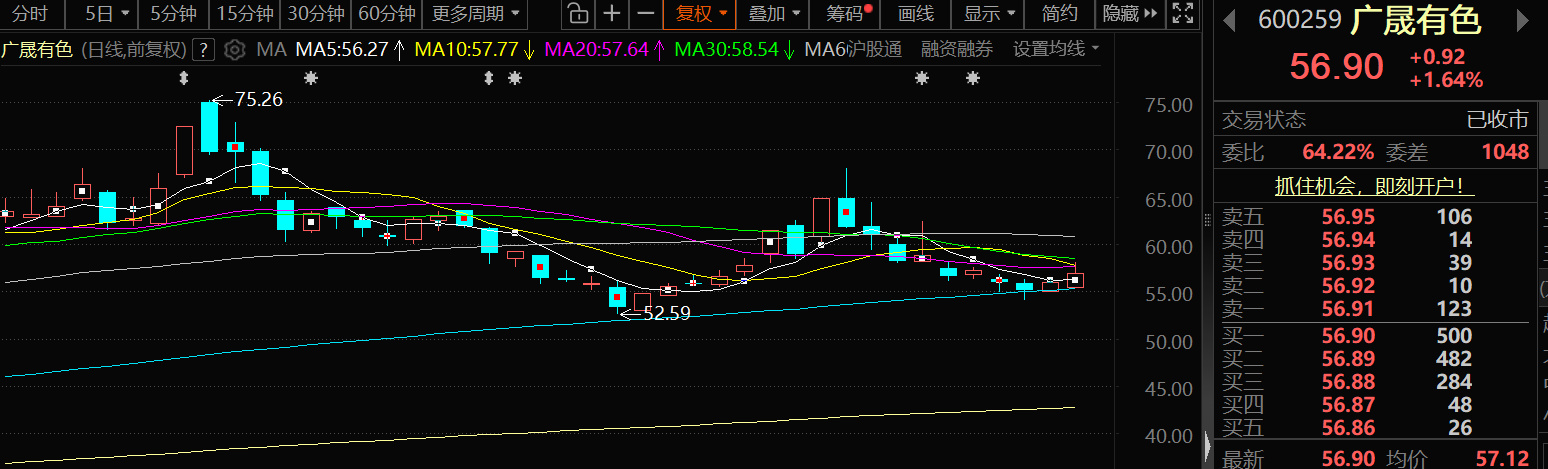Click the 画线 drawing tools button

click(915, 14)
